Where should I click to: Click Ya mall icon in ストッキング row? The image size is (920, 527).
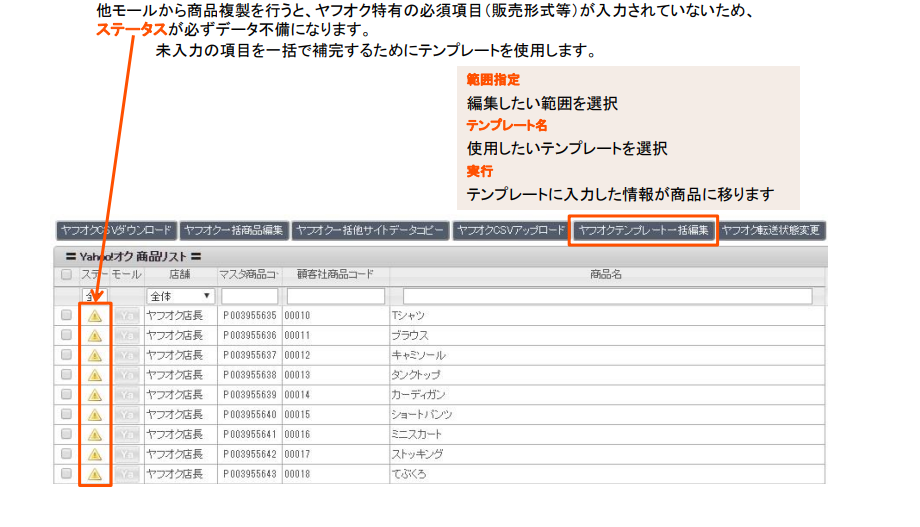coord(127,454)
